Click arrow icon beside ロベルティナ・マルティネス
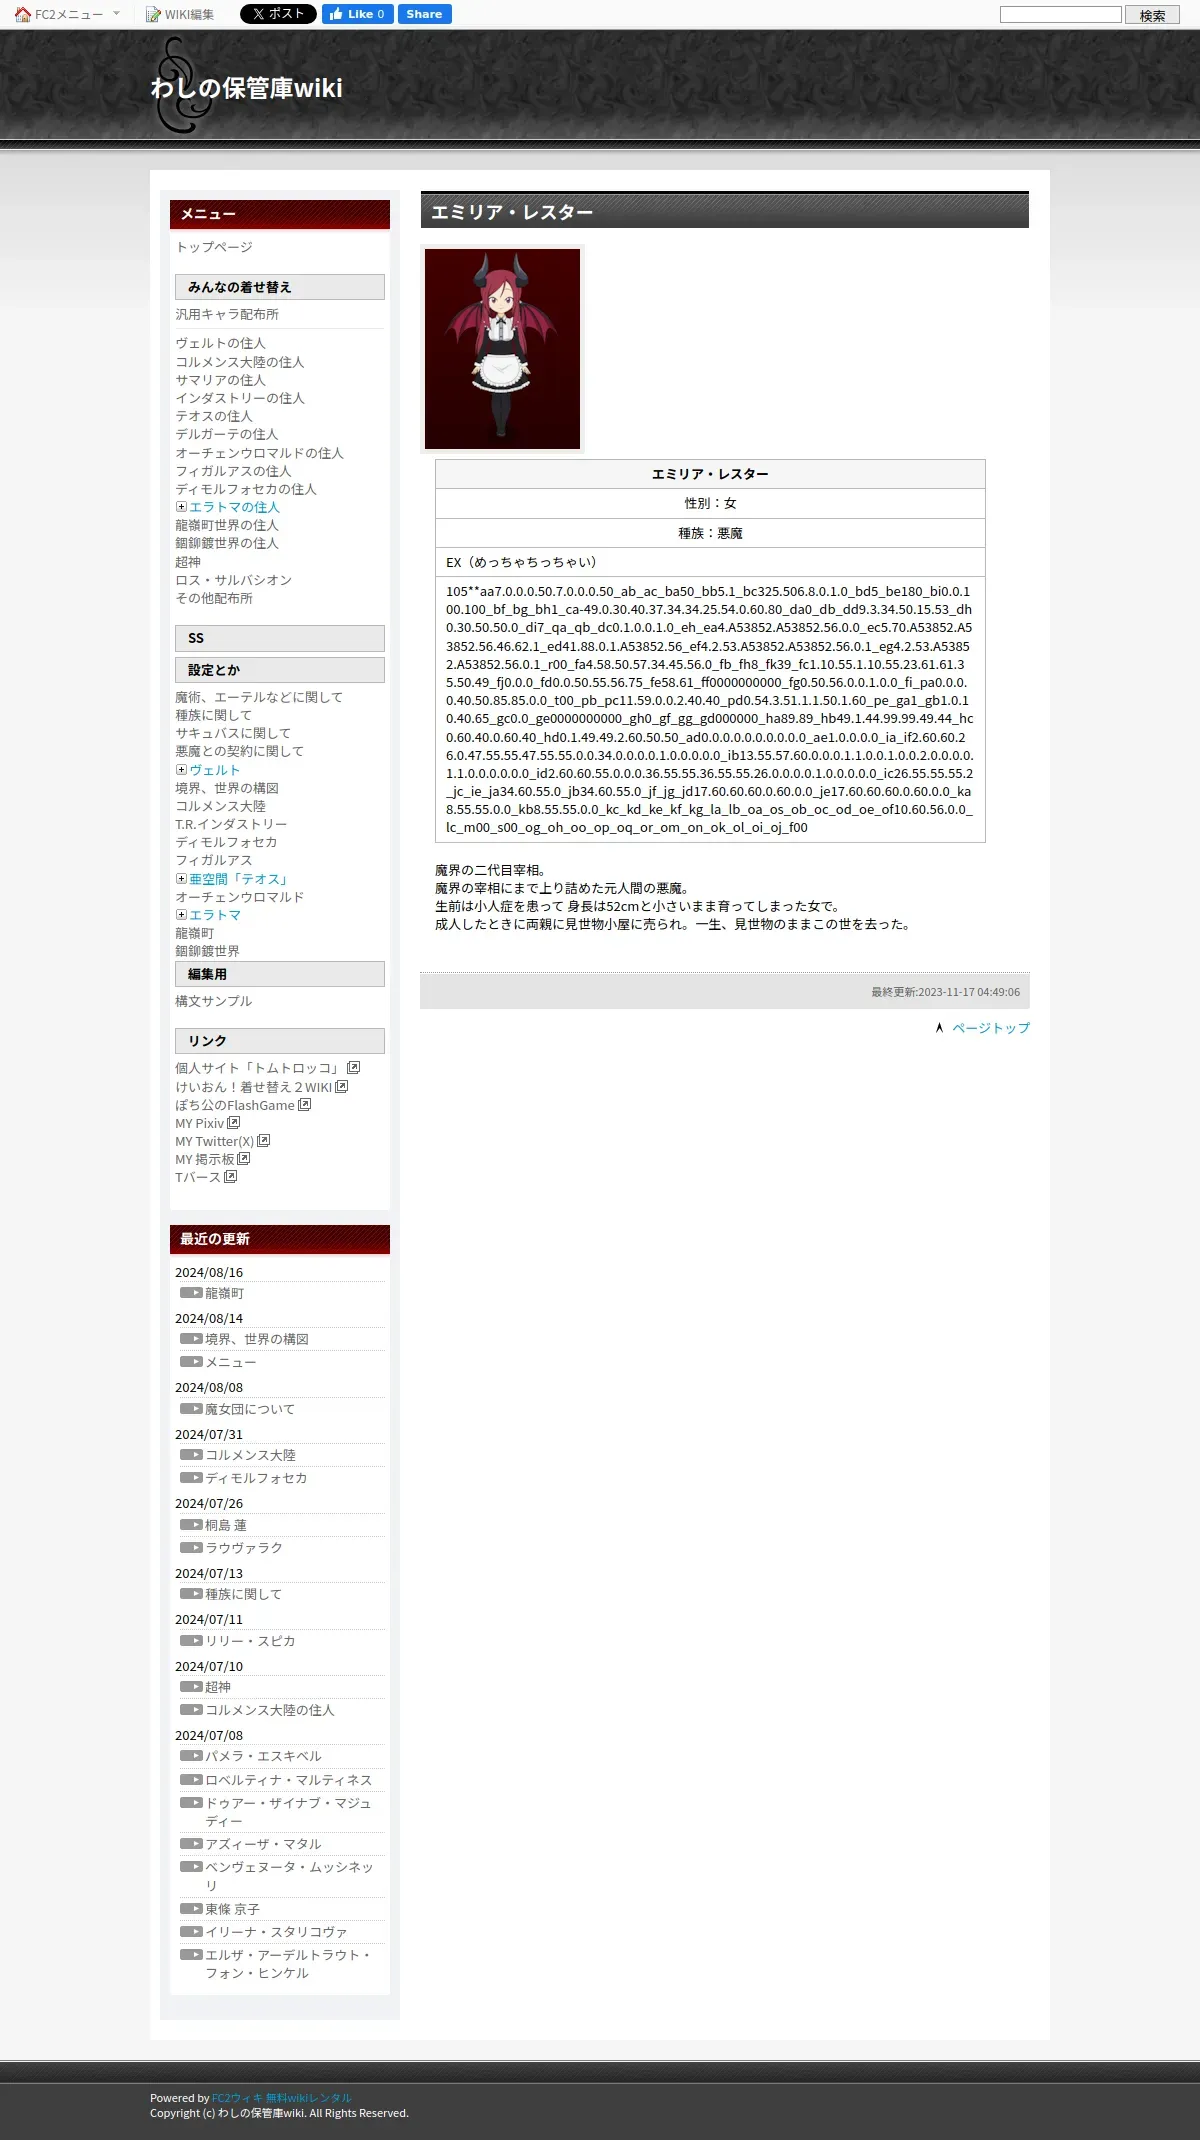This screenshot has width=1200, height=2140. (191, 1780)
